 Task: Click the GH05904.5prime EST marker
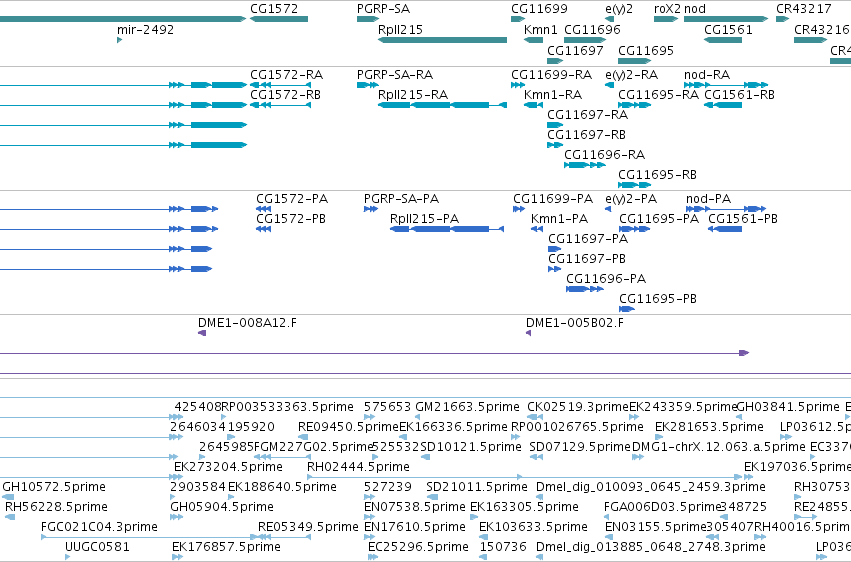click(x=177, y=517)
